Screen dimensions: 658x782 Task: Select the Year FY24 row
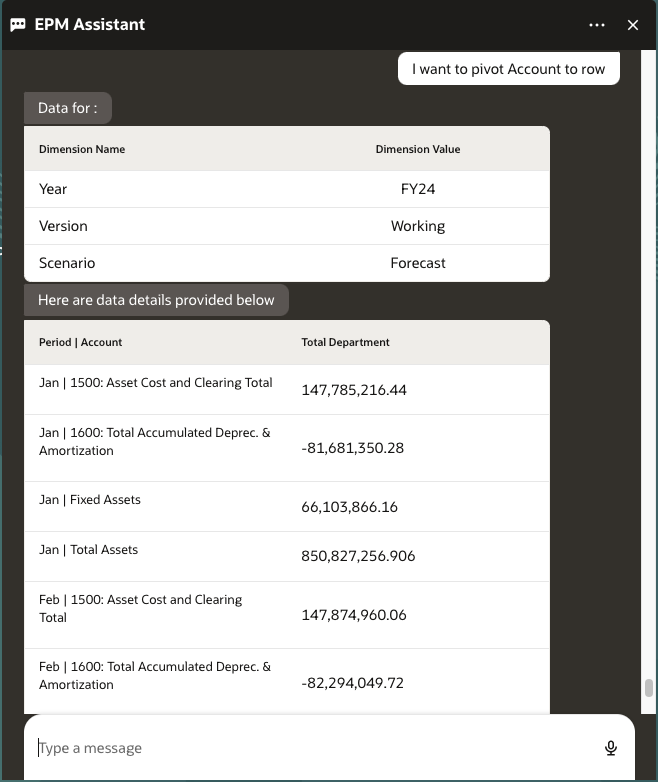[x=286, y=189]
